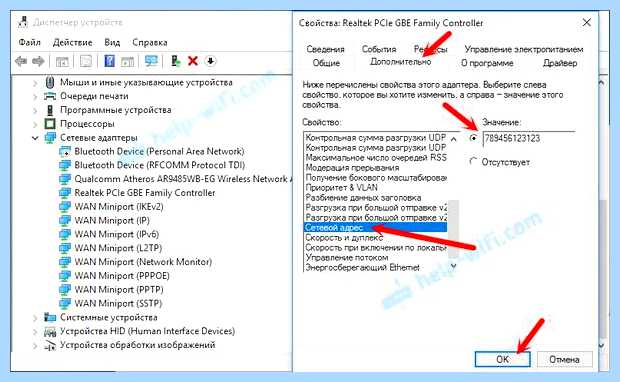Viewport: 620px width, 382px height.
Task: Click the icon beside Системные устройства
Action: tap(50, 317)
